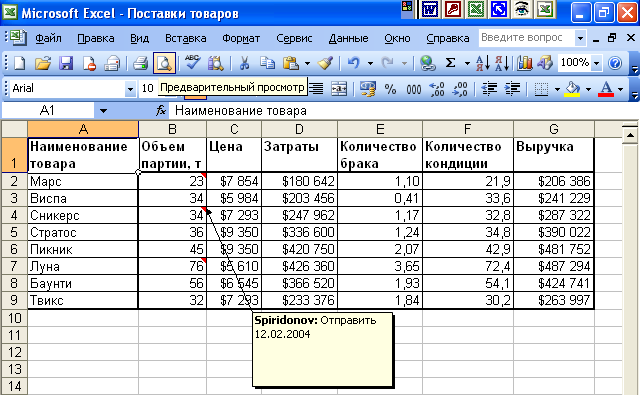Activate the Format Painter brush
This screenshot has width=640, height=395.
pyautogui.click(x=325, y=63)
